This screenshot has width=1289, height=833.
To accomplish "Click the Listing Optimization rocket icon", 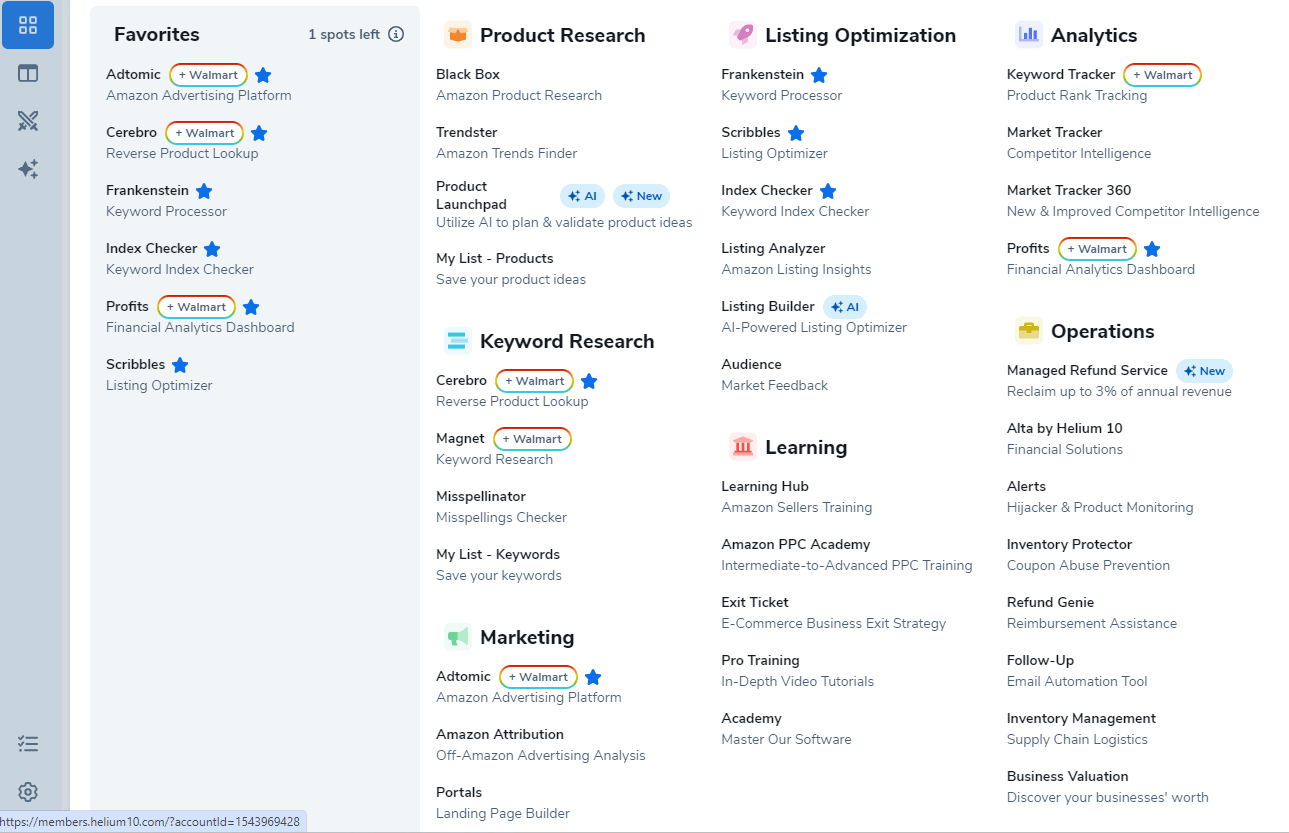I will click(x=743, y=35).
